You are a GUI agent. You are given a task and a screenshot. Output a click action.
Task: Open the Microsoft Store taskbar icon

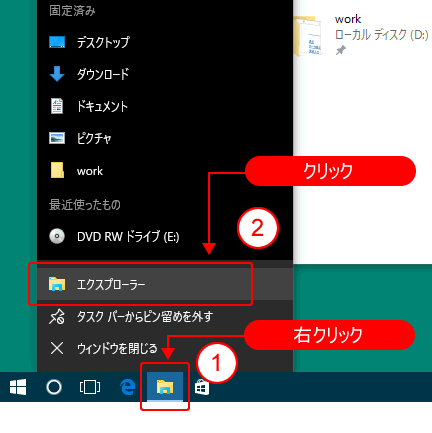(x=202, y=387)
